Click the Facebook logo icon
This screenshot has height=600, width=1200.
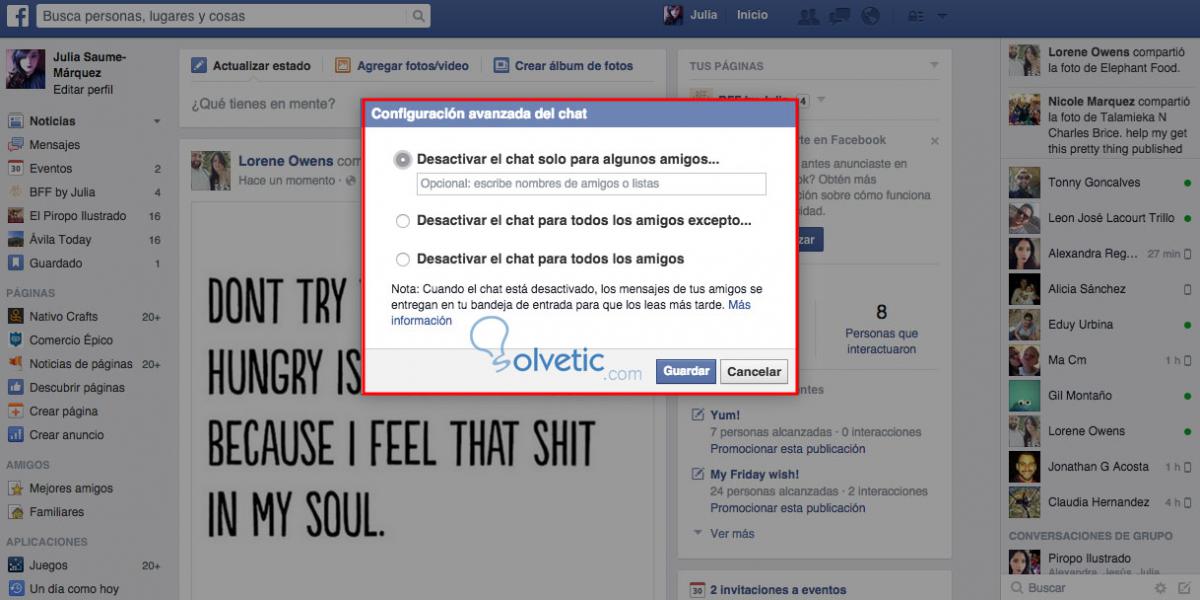click(17, 15)
